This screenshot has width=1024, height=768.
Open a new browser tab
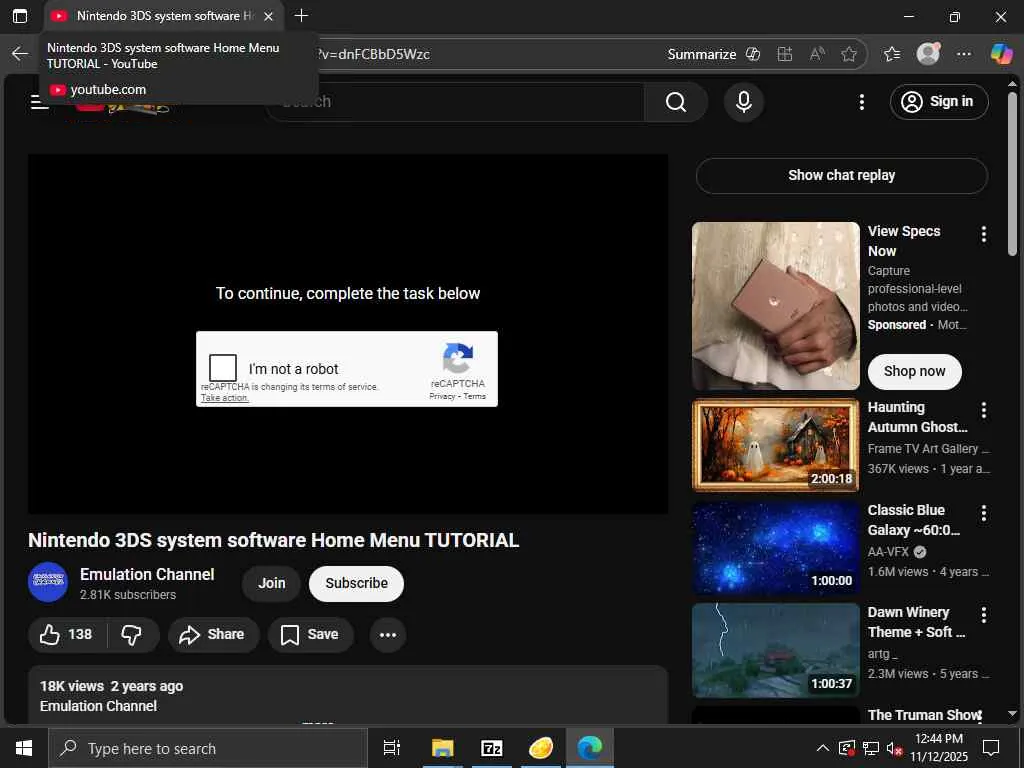point(301,16)
